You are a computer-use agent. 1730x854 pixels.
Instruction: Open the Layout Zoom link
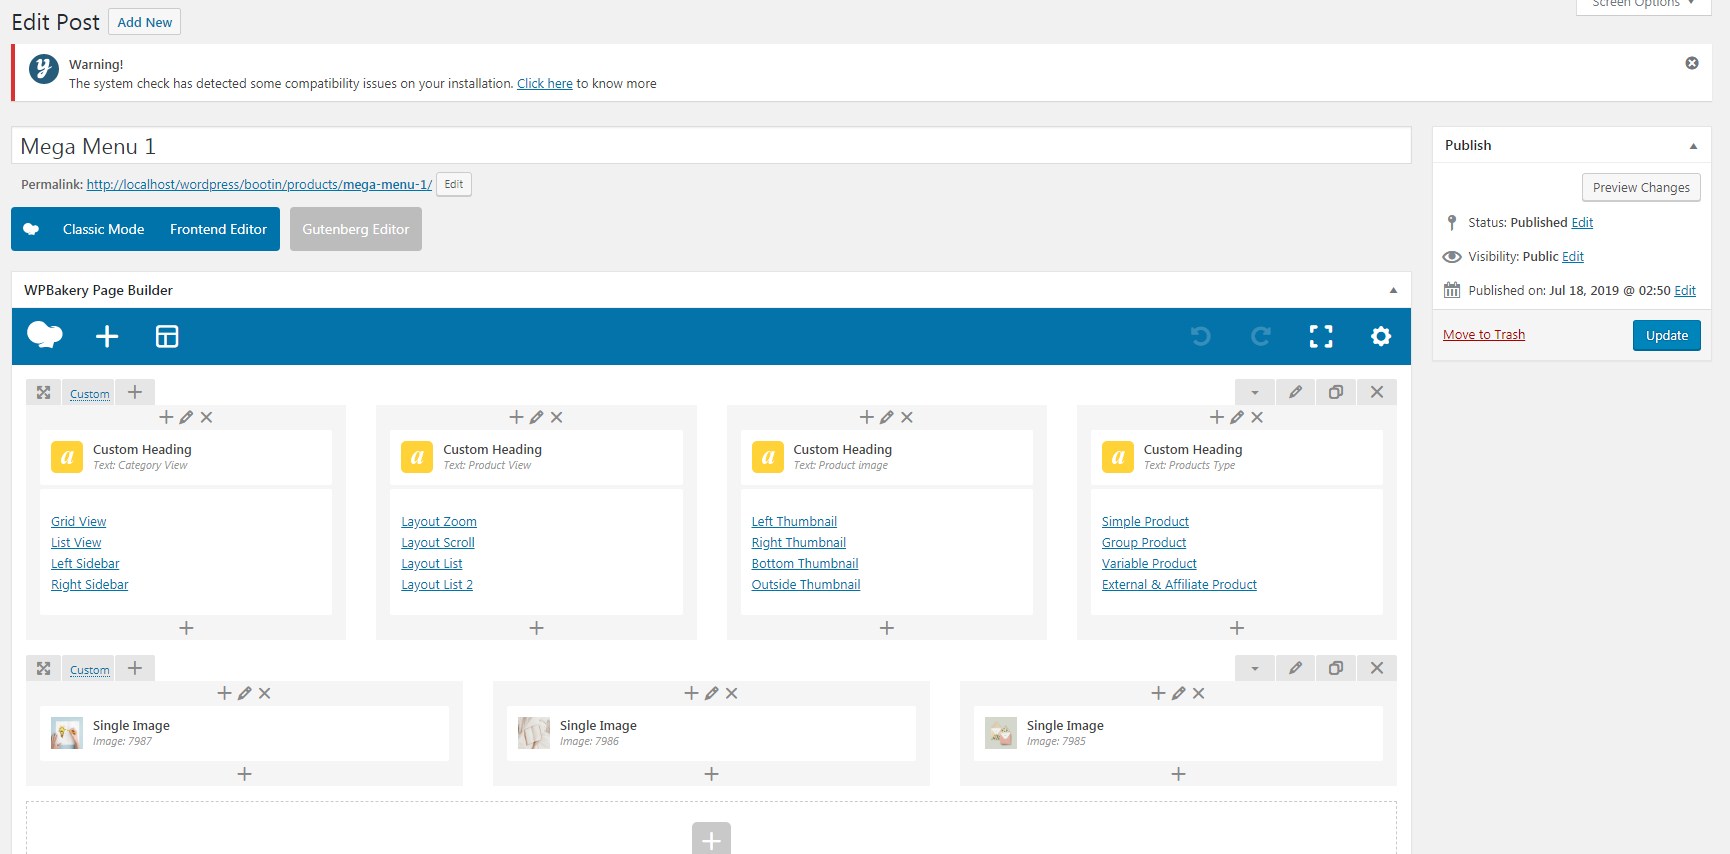[x=439, y=522]
